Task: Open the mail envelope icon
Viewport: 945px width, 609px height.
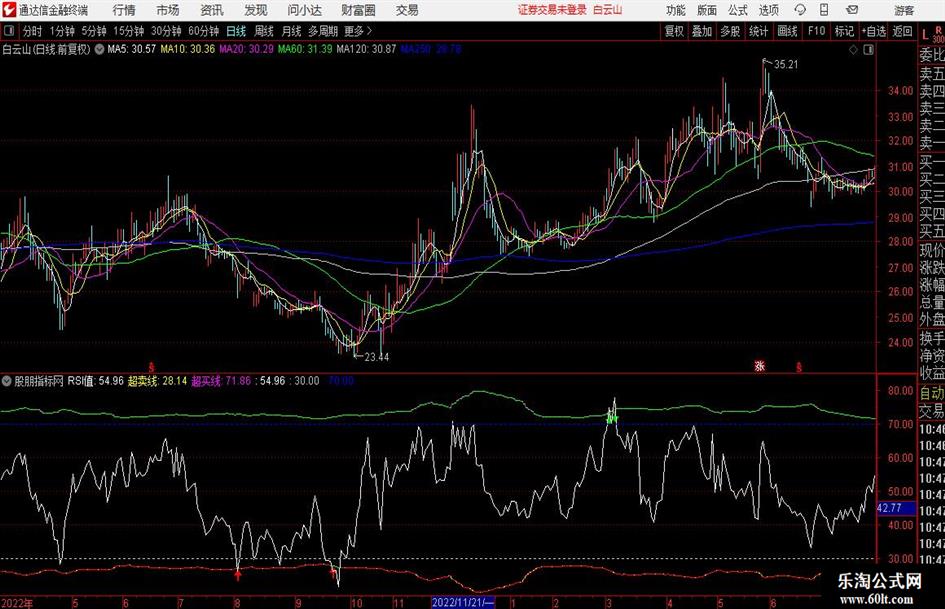Action: coord(852,10)
